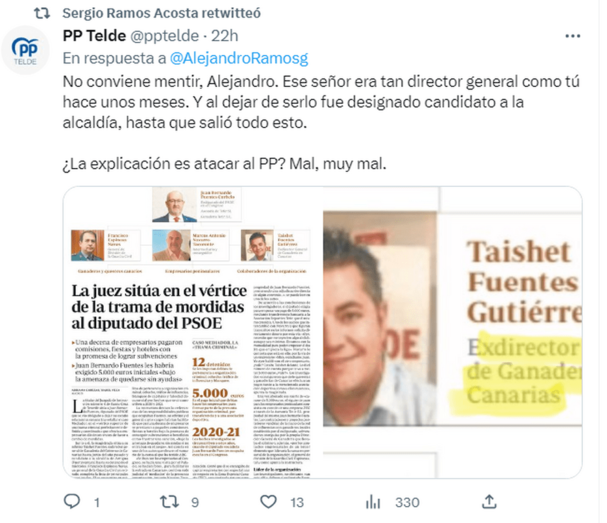Click the reply speech bubble icon
Viewport: 607px width, 523px height.
pos(72,502)
